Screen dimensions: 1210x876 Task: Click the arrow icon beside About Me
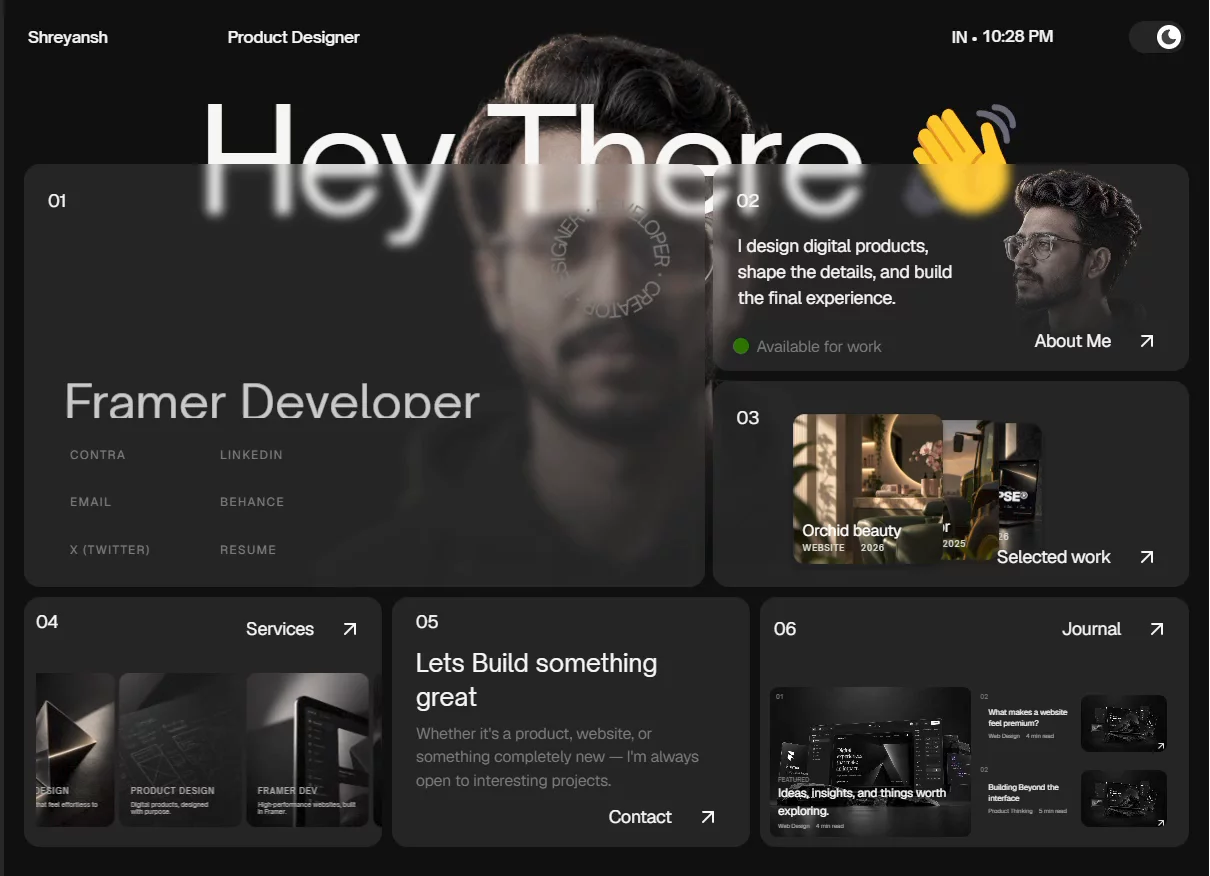pos(1147,341)
